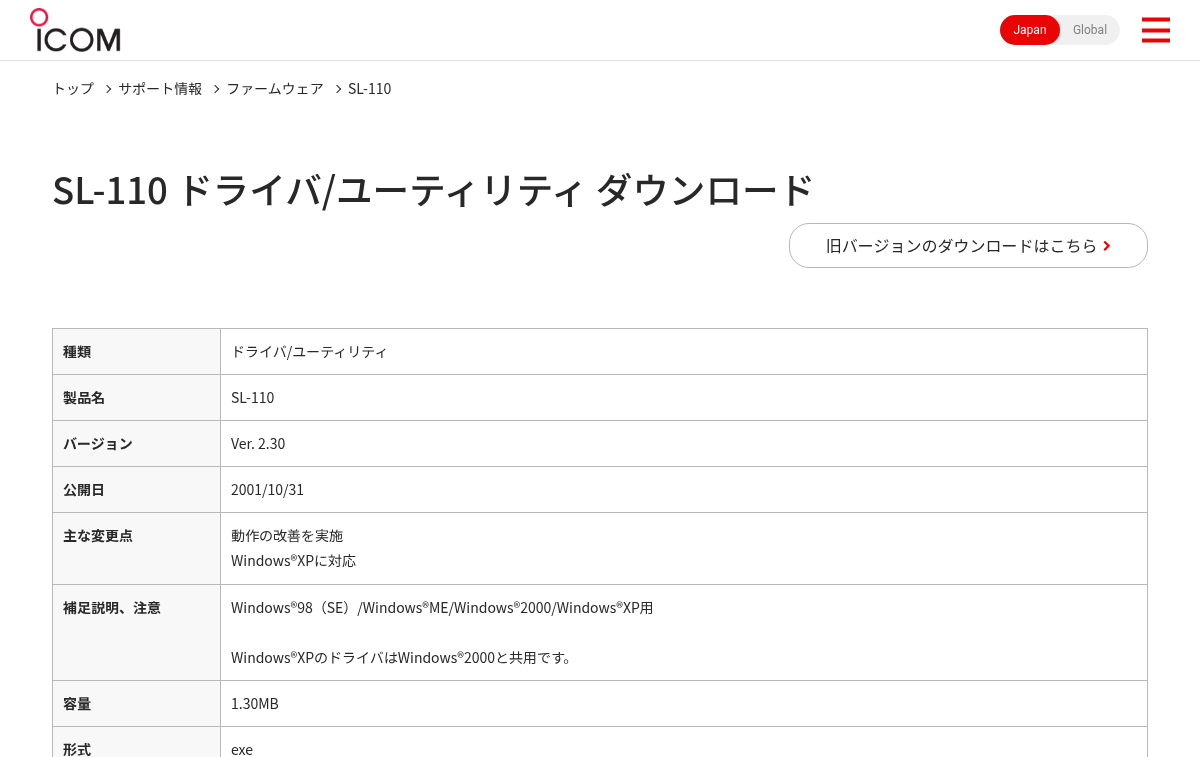Click the 動作の改善を実施 text
The height and width of the screenshot is (757, 1200).
click(x=287, y=536)
